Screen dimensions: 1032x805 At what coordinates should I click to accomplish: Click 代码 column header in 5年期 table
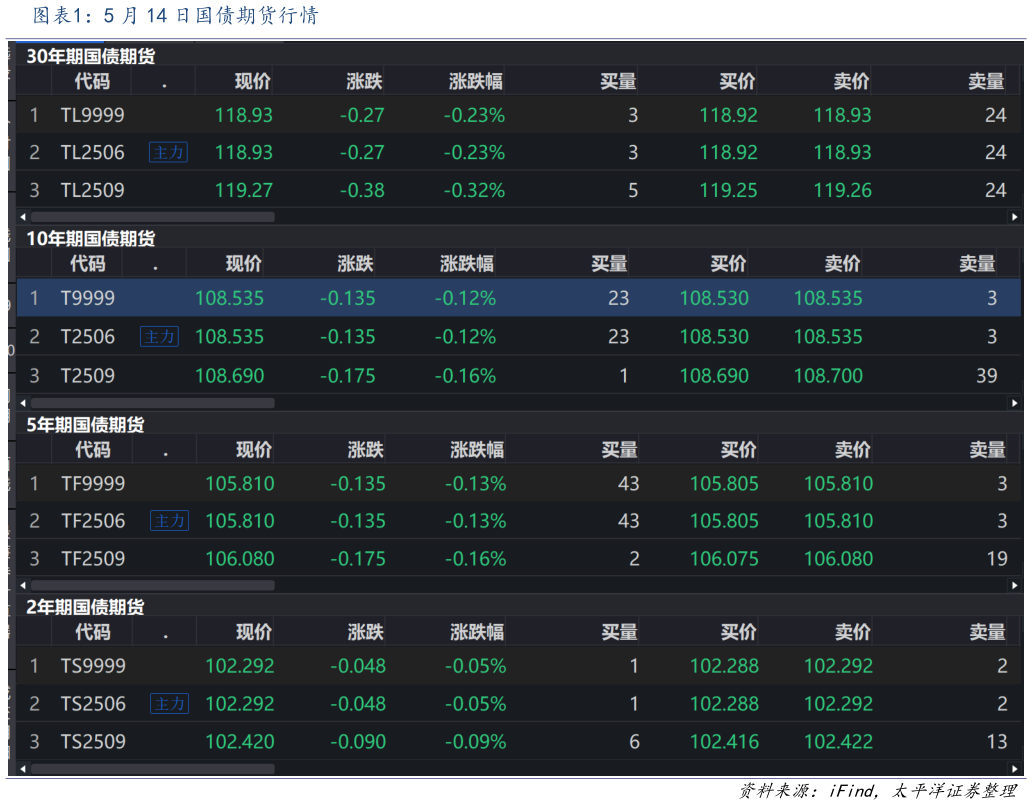click(93, 450)
